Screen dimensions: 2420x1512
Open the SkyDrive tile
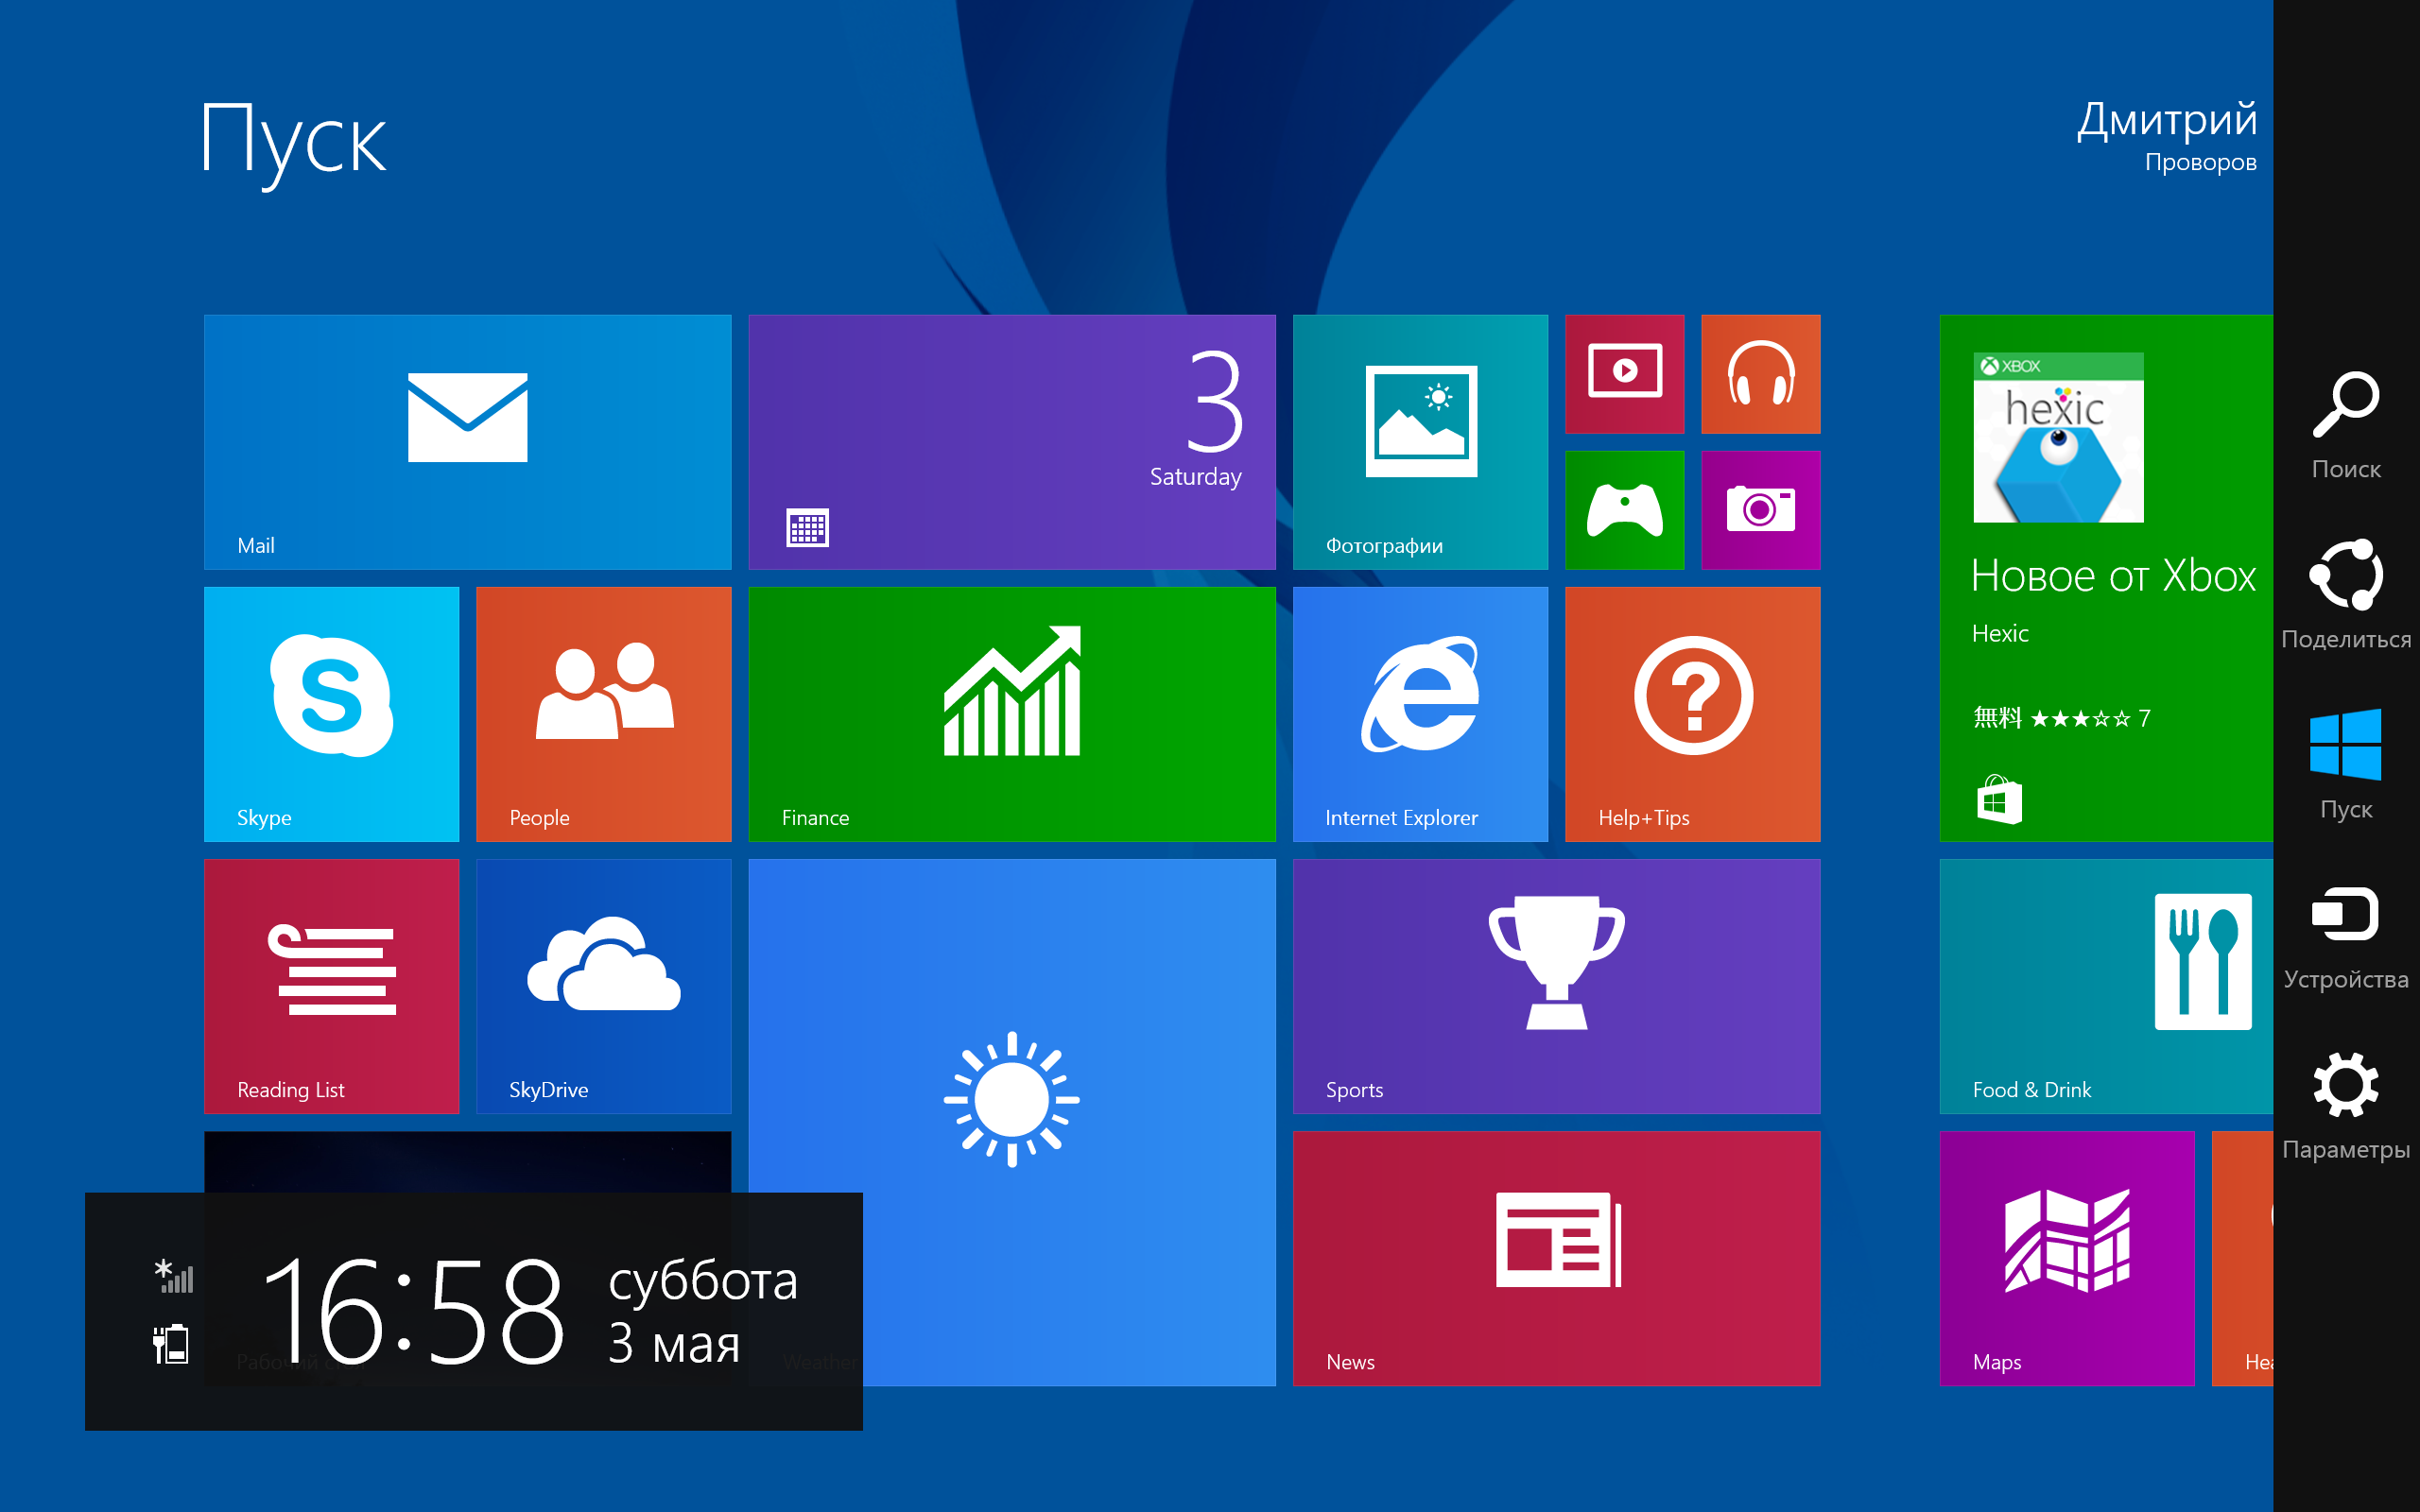pos(604,986)
